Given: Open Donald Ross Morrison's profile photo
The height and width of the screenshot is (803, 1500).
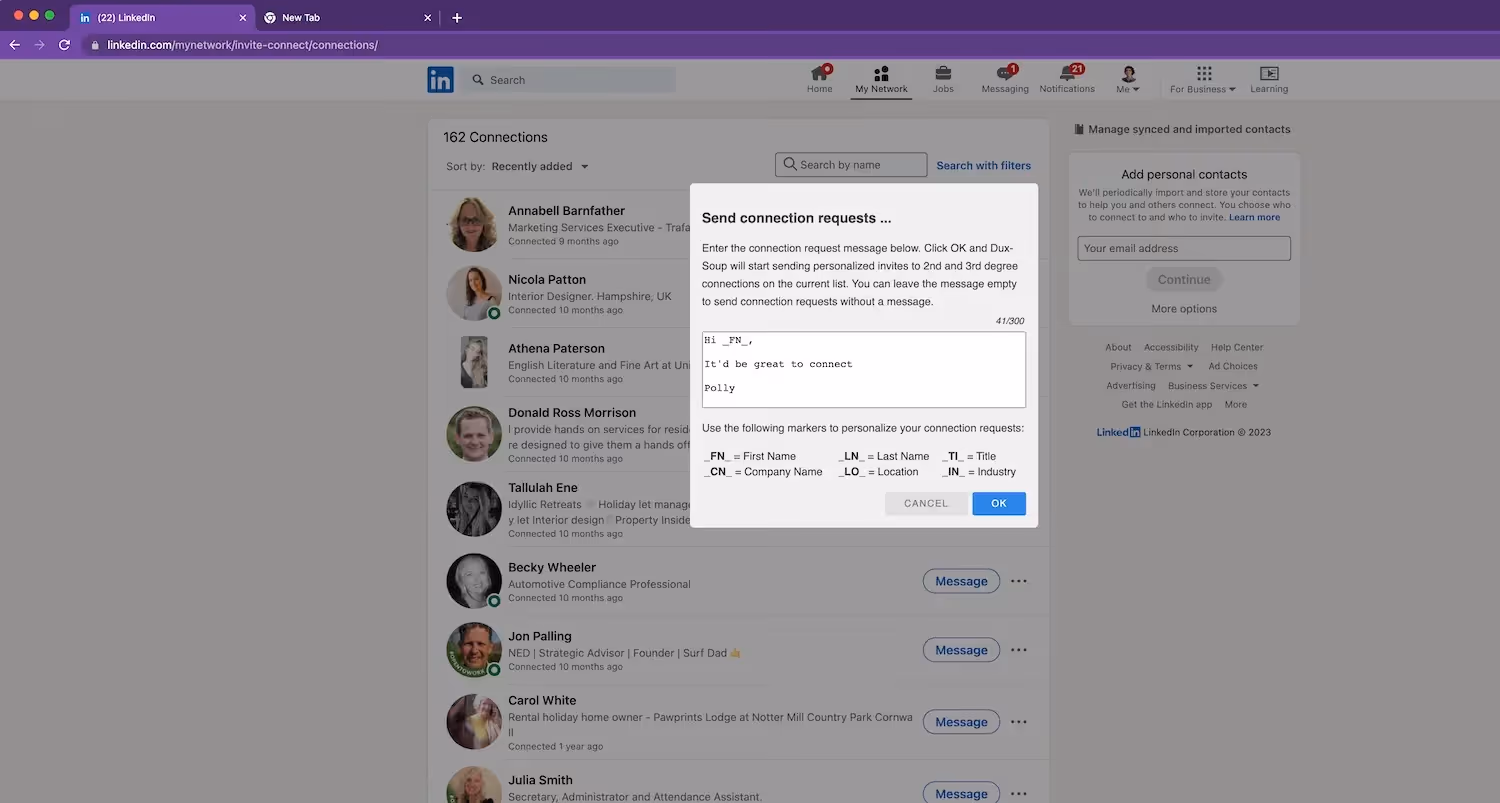Looking at the screenshot, I should [474, 434].
